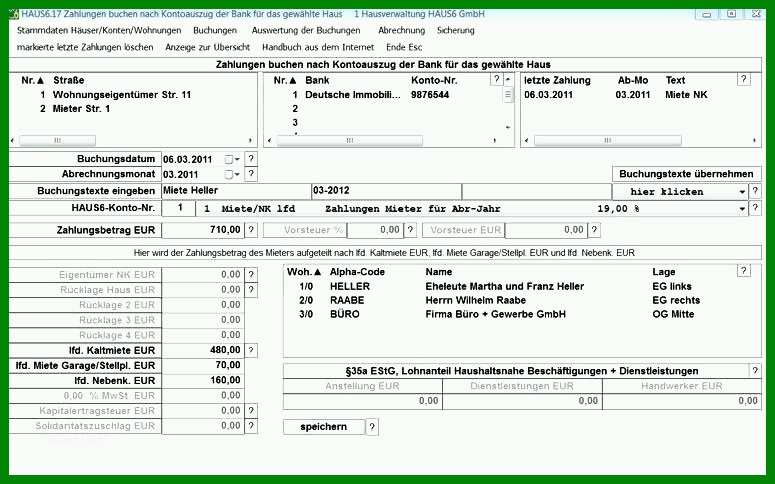
Task: Select the 06.03.2011 Miete NK payment row
Action: [615, 94]
